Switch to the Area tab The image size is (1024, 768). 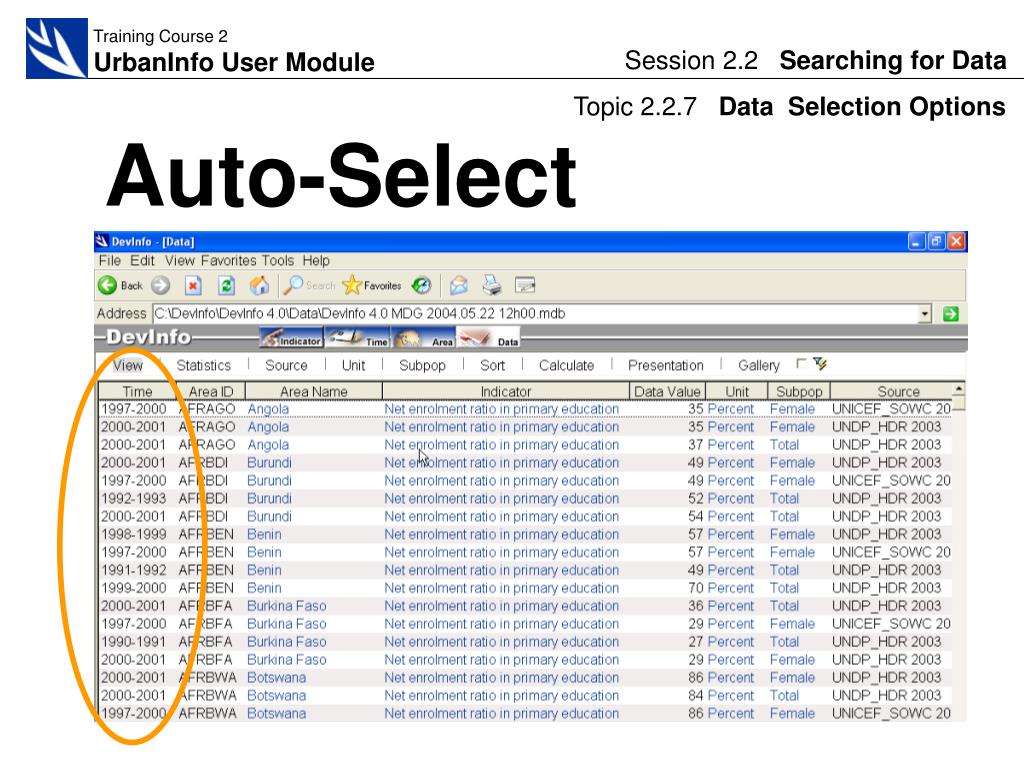(425, 340)
